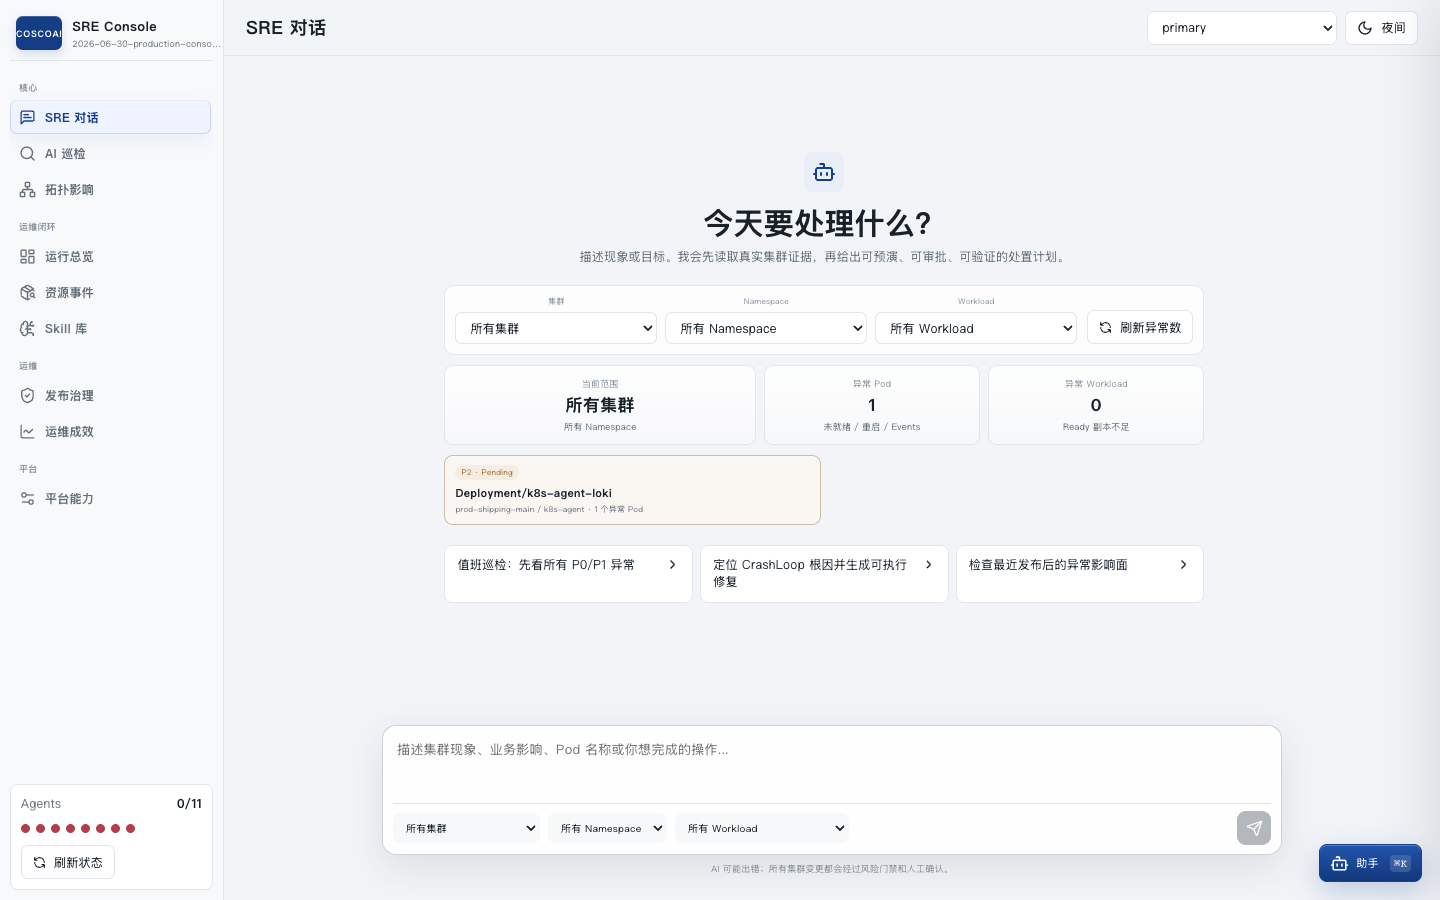Open the 助手 assistant button

(1370, 863)
